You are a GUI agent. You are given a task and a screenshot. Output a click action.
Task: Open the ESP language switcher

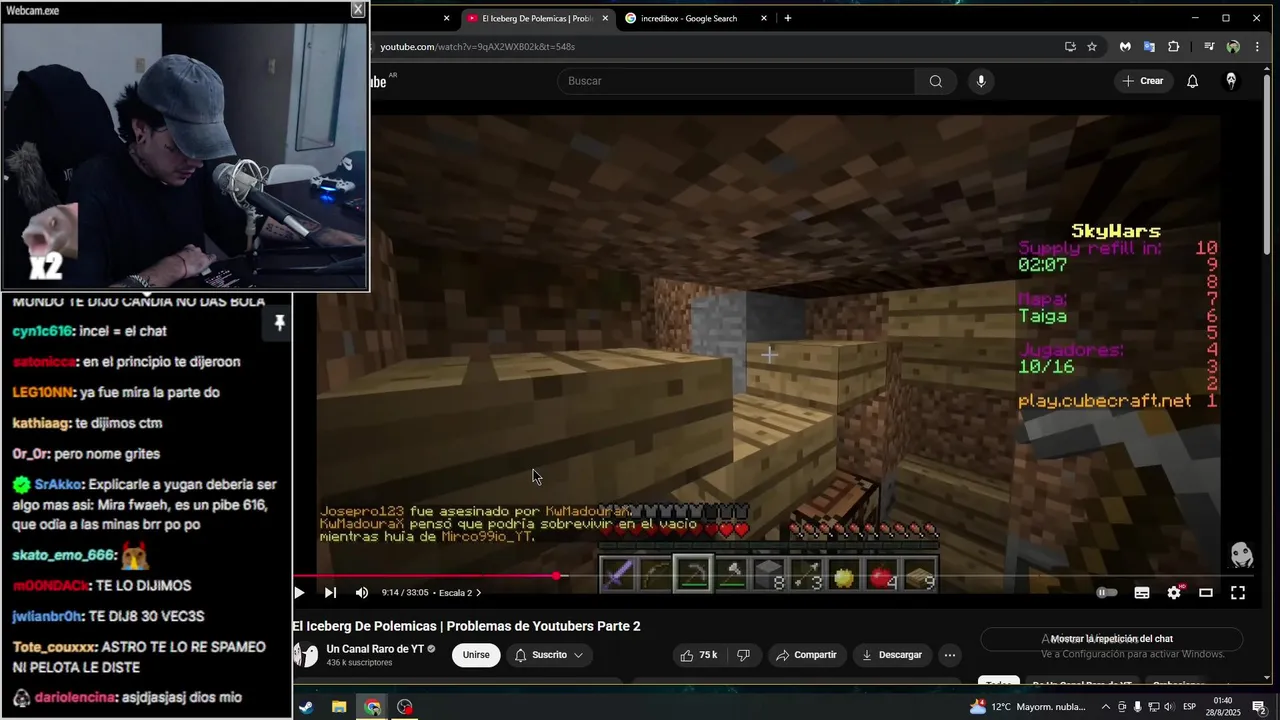click(1190, 707)
